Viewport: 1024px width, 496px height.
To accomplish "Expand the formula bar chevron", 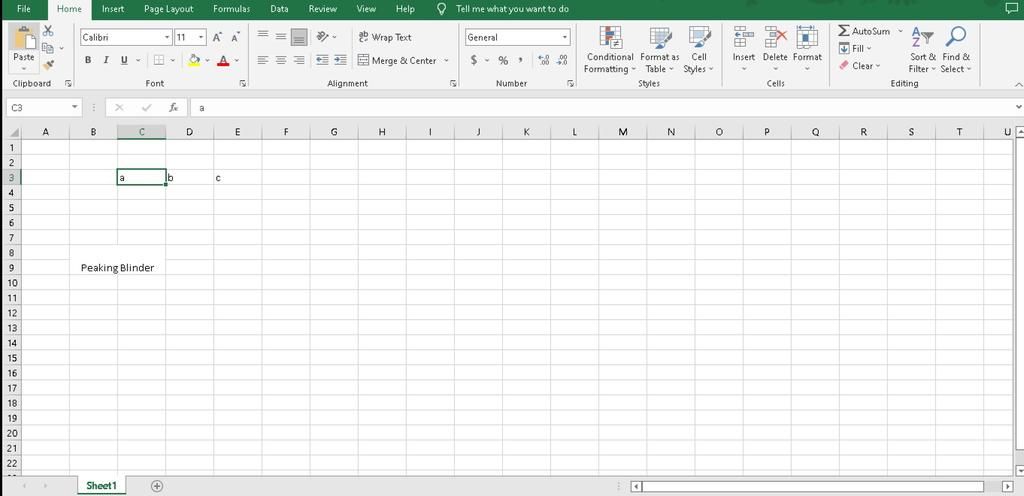I will pos(1019,107).
